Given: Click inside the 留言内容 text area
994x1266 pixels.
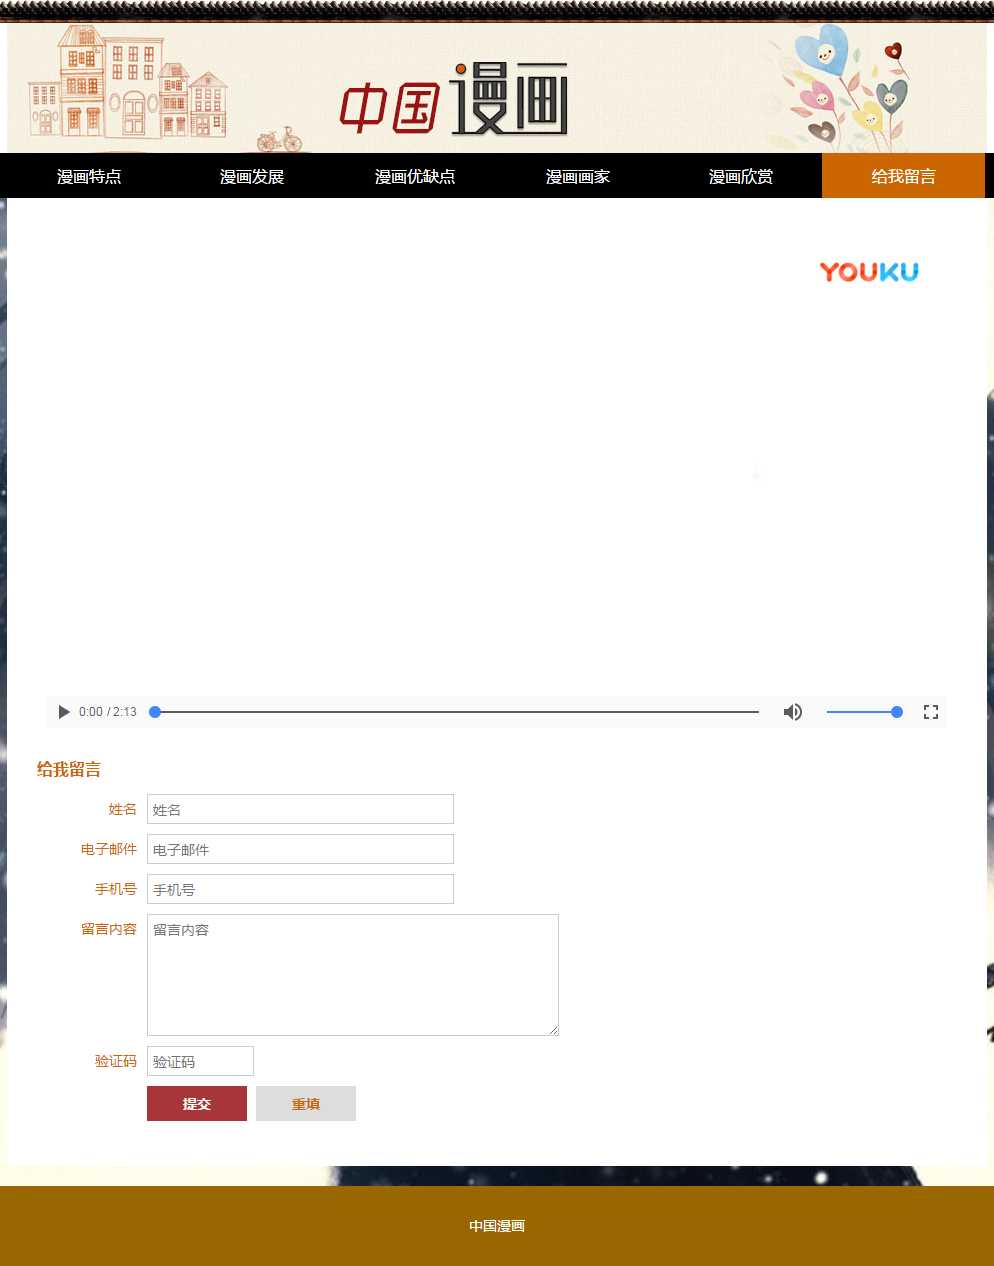Looking at the screenshot, I should tap(352, 975).
